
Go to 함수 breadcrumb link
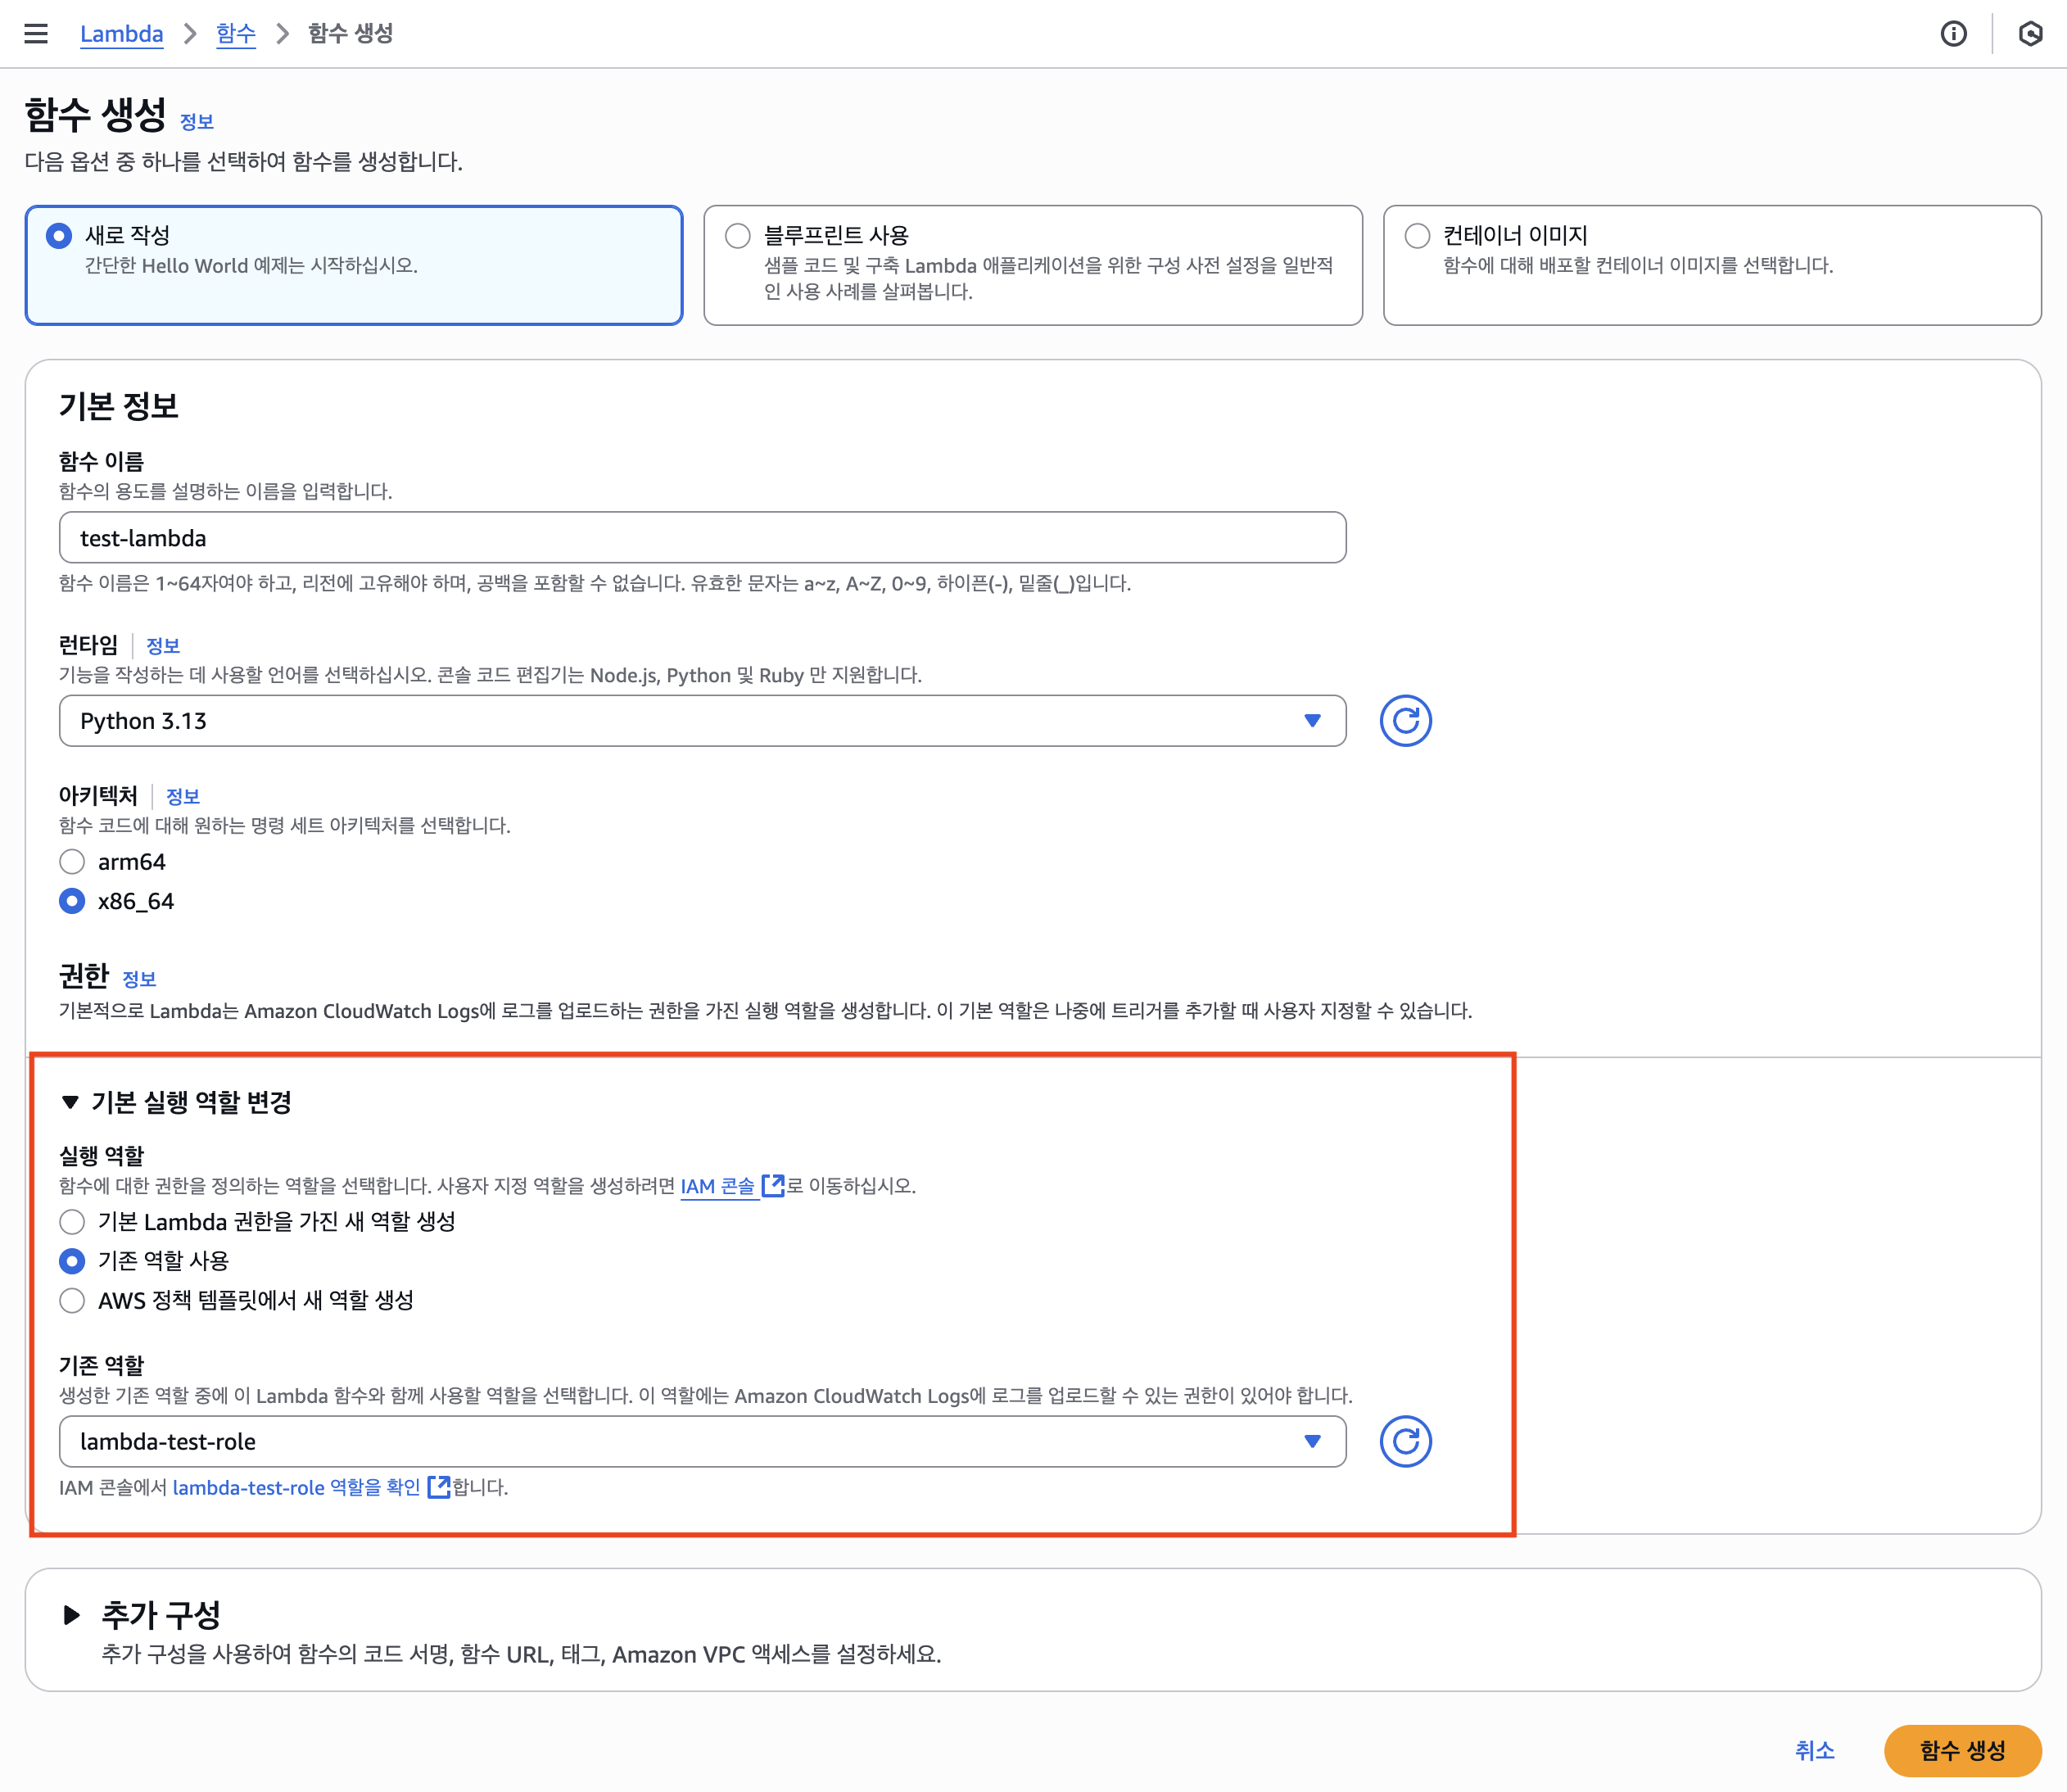(236, 34)
